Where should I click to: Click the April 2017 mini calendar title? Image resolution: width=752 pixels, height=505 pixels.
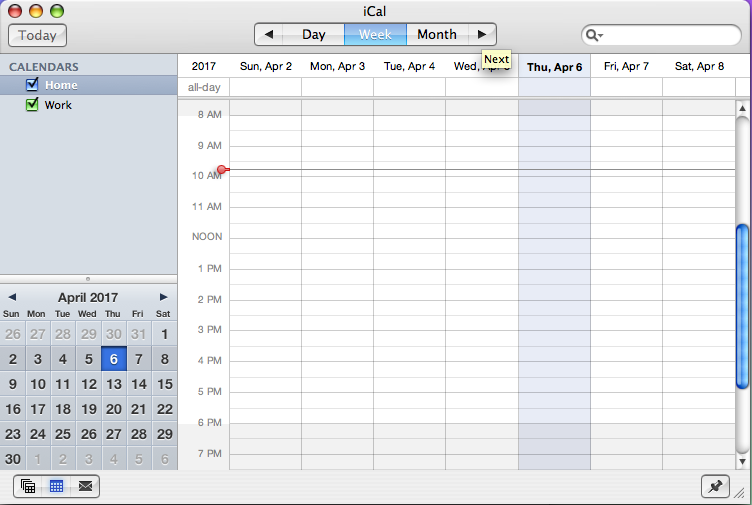click(x=88, y=297)
